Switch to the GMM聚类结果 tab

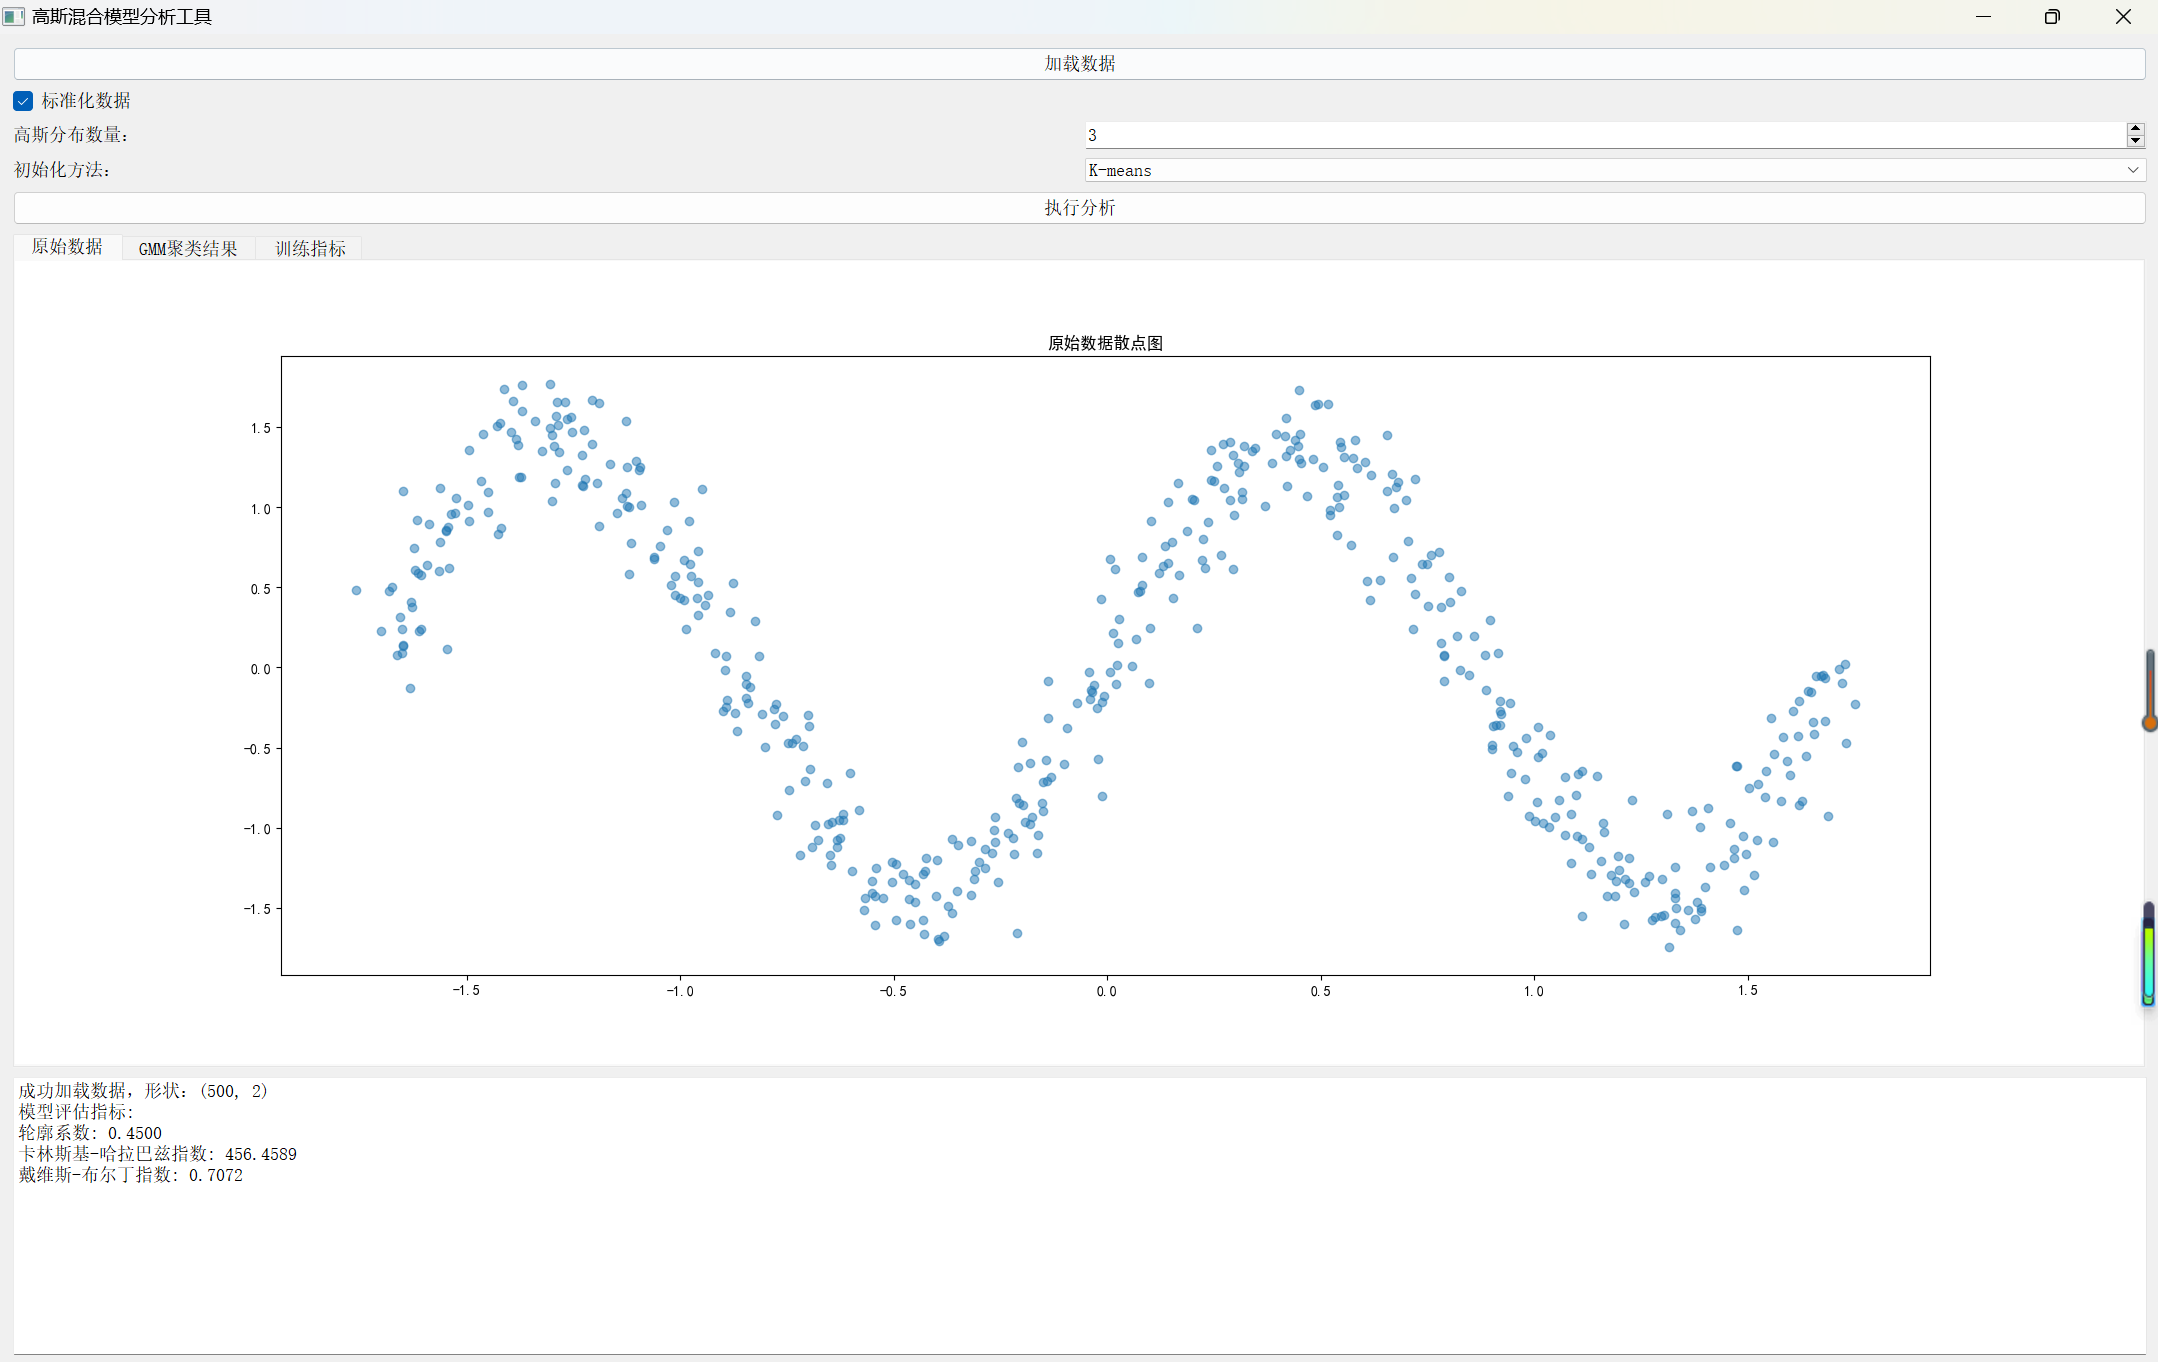(x=188, y=248)
